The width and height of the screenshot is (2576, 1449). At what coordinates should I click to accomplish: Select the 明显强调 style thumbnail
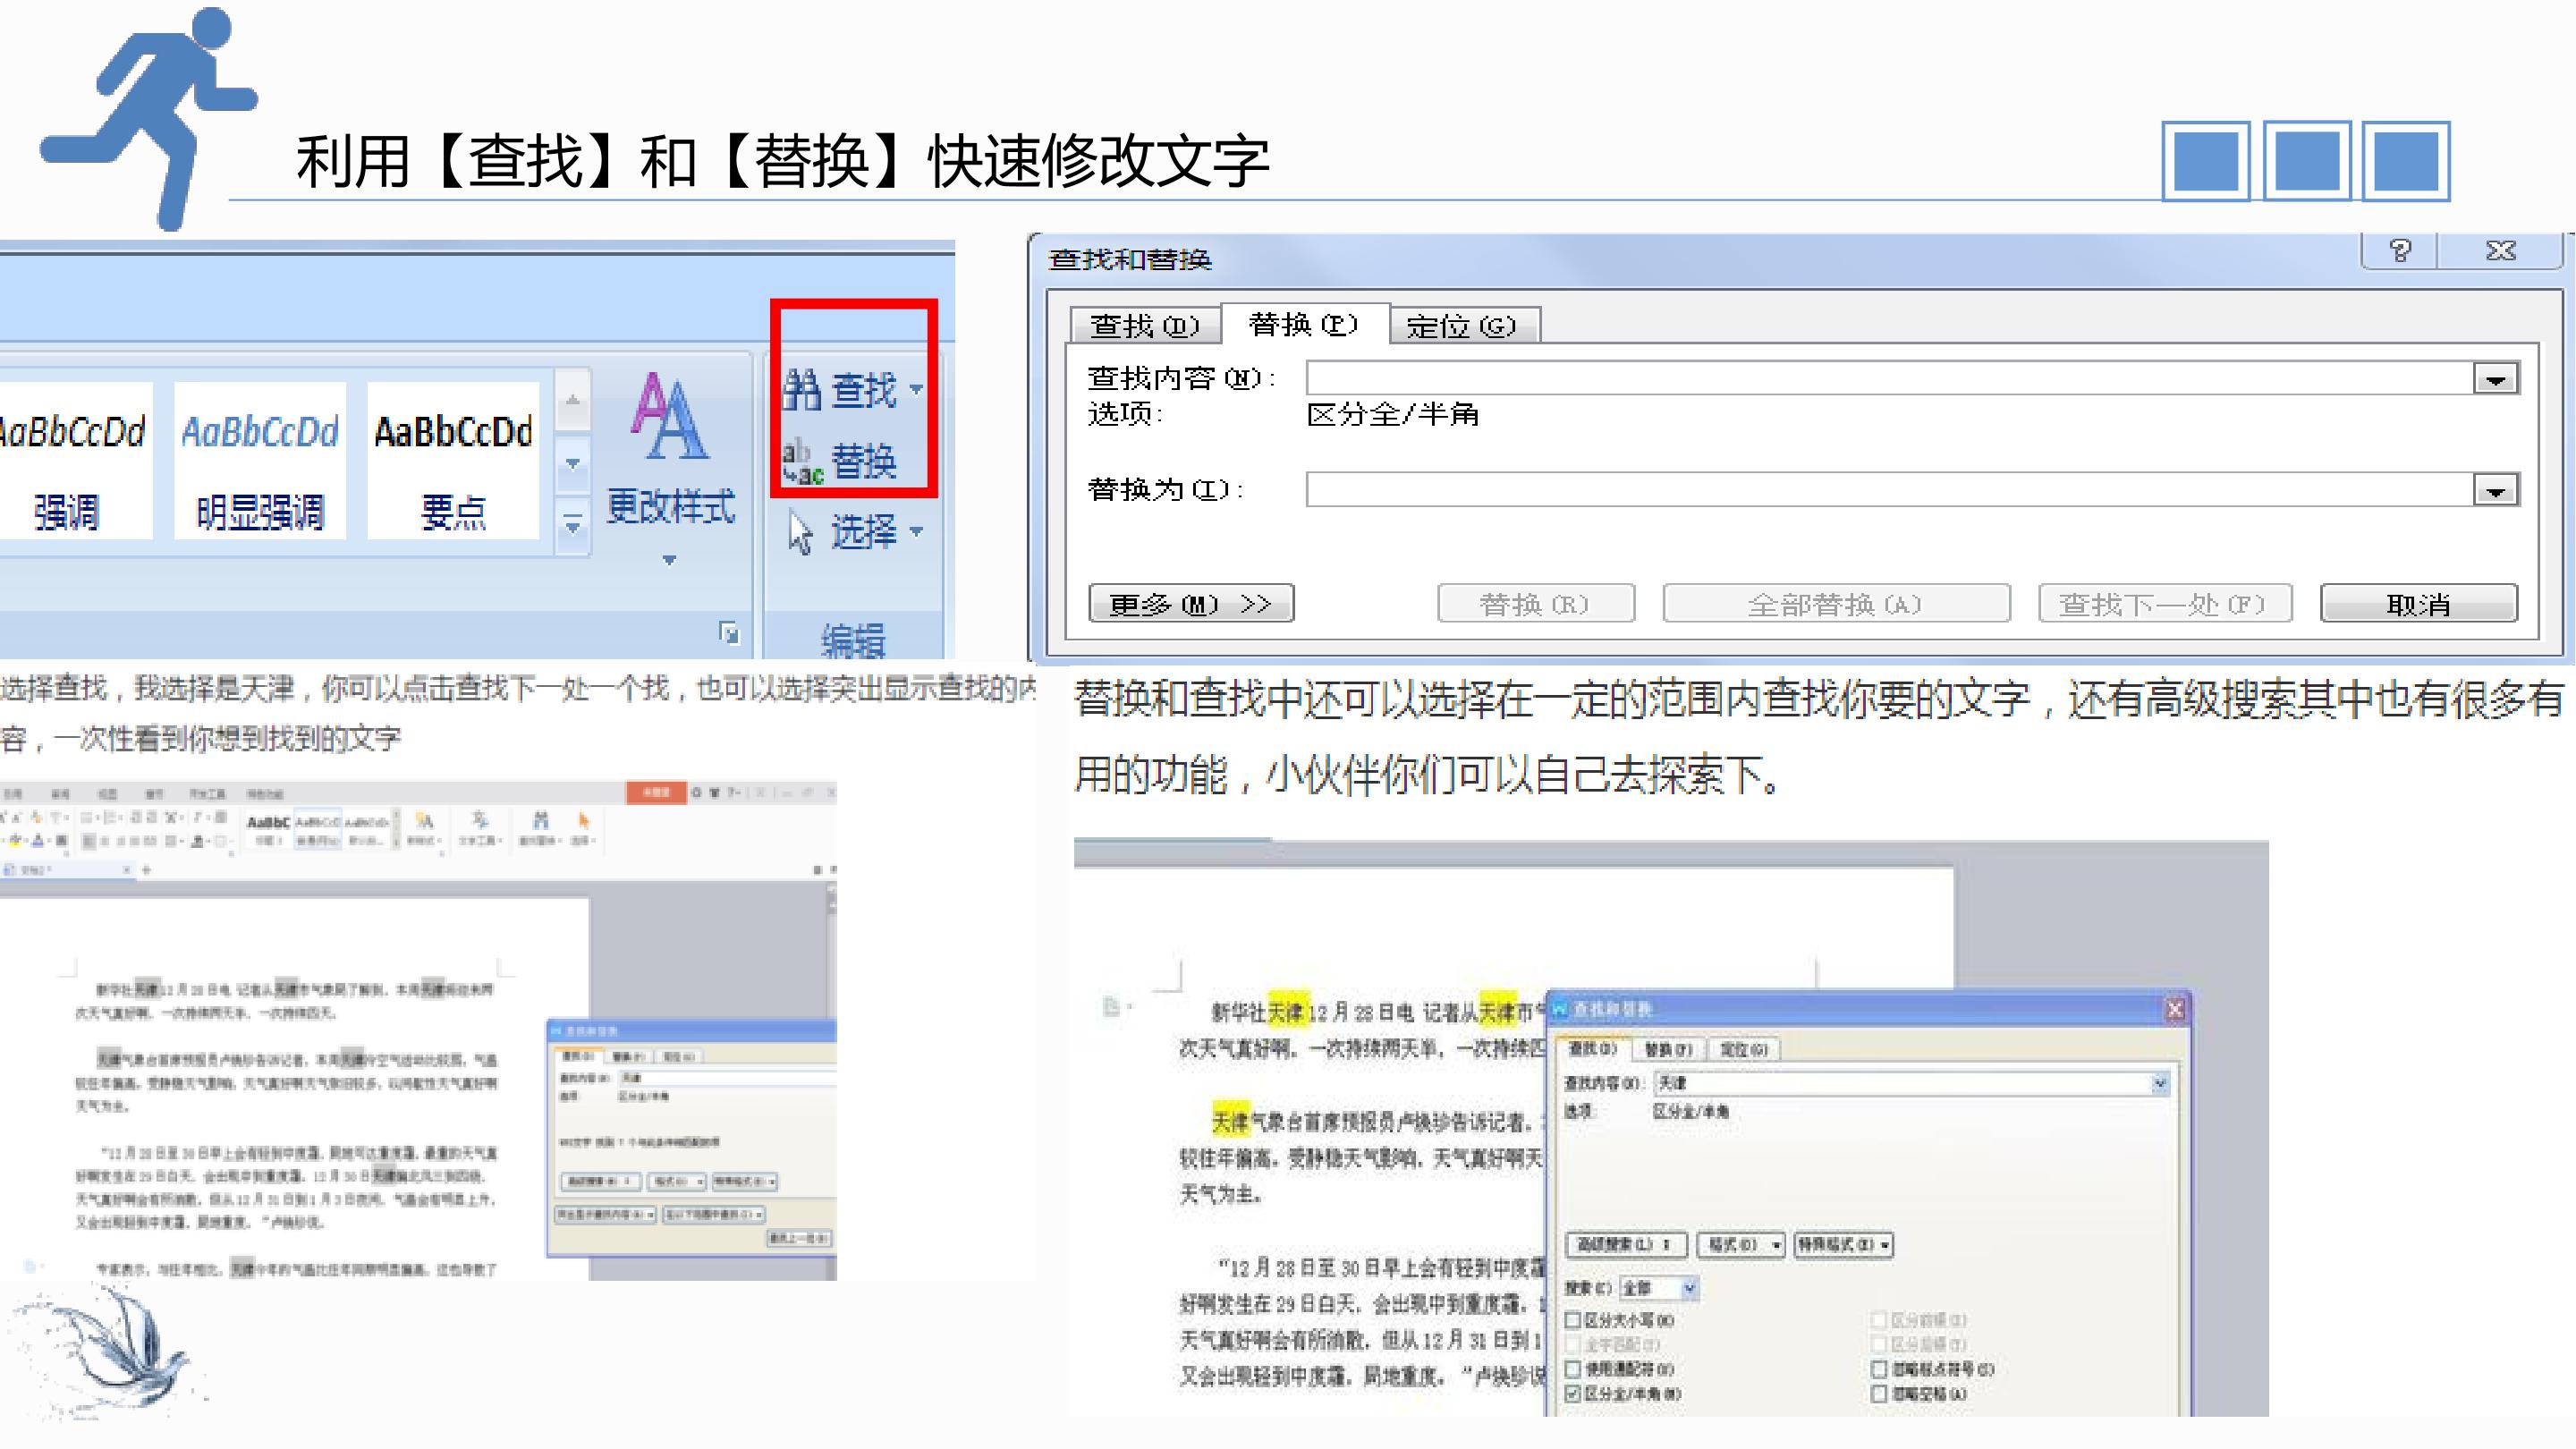pyautogui.click(x=260, y=461)
